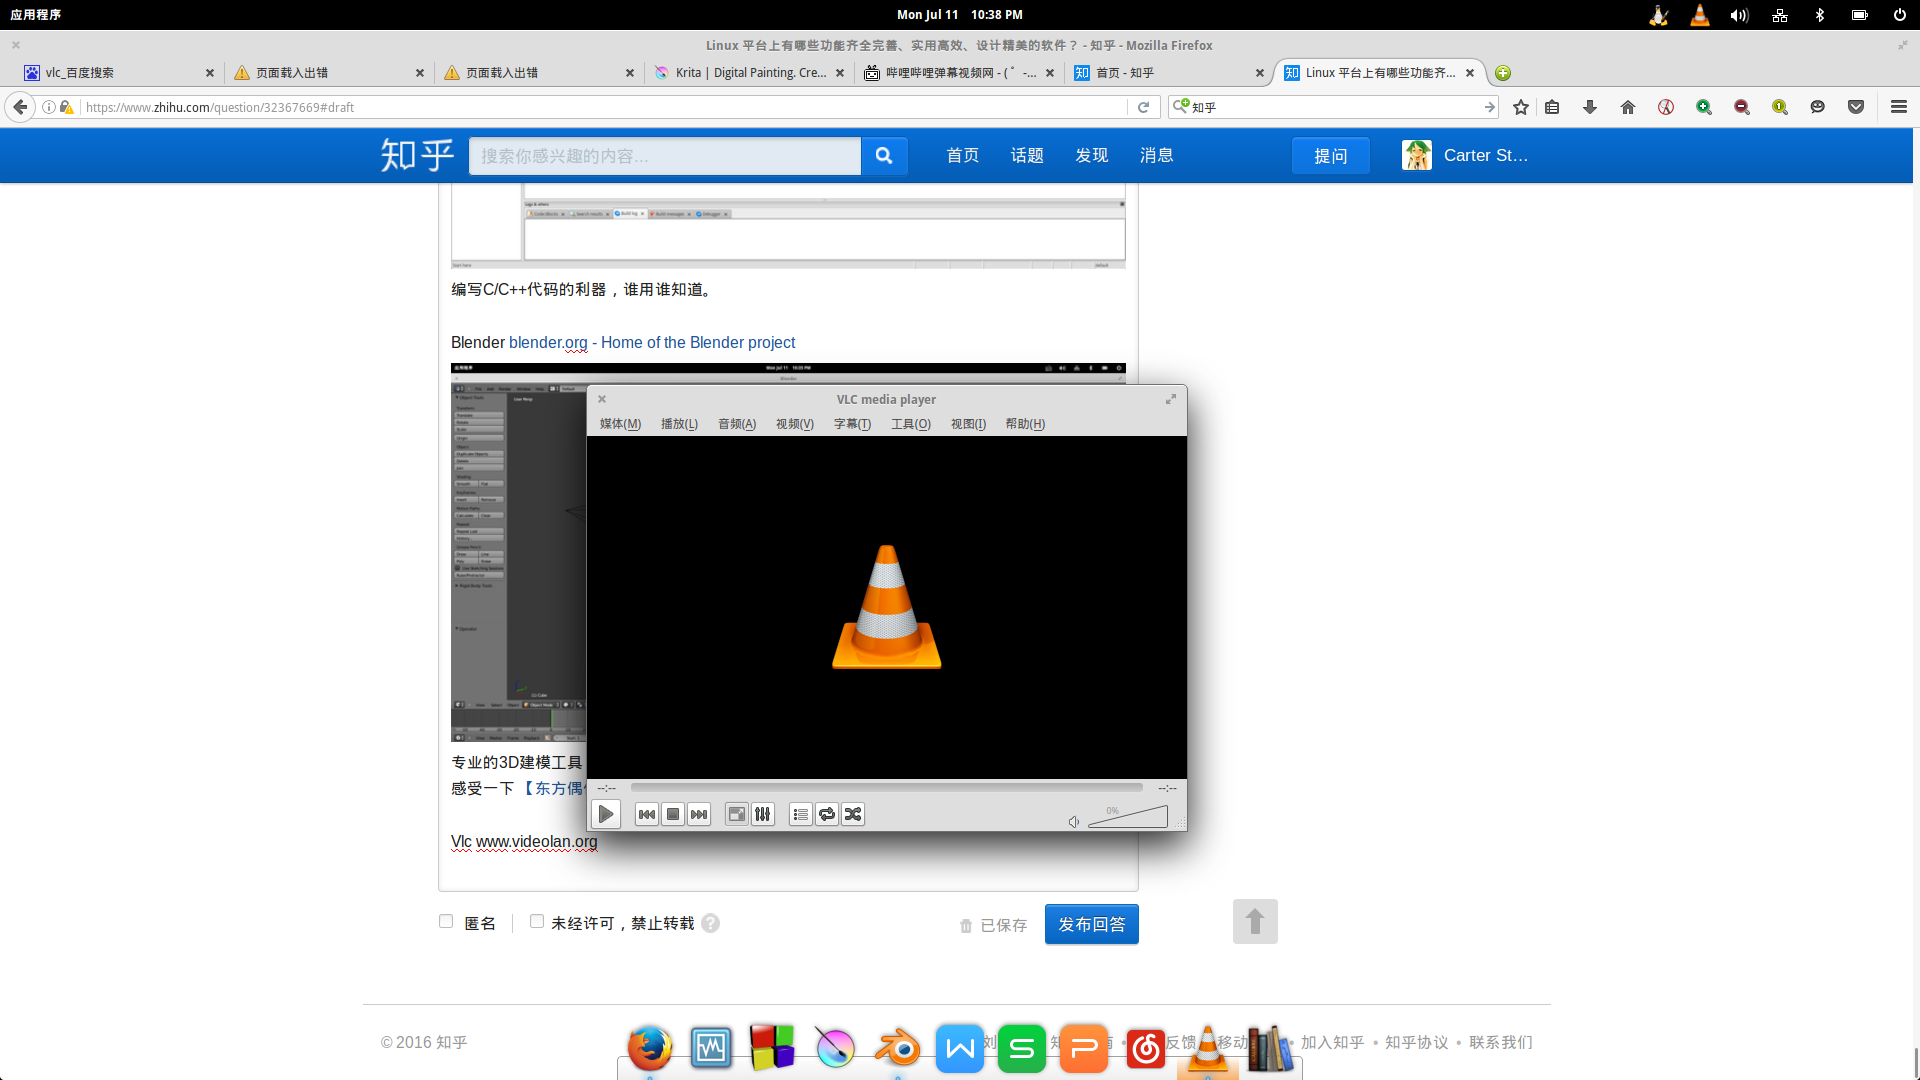This screenshot has height=1080, width=1920.
Task: Skip to previous track in VLC
Action: pos(647,814)
